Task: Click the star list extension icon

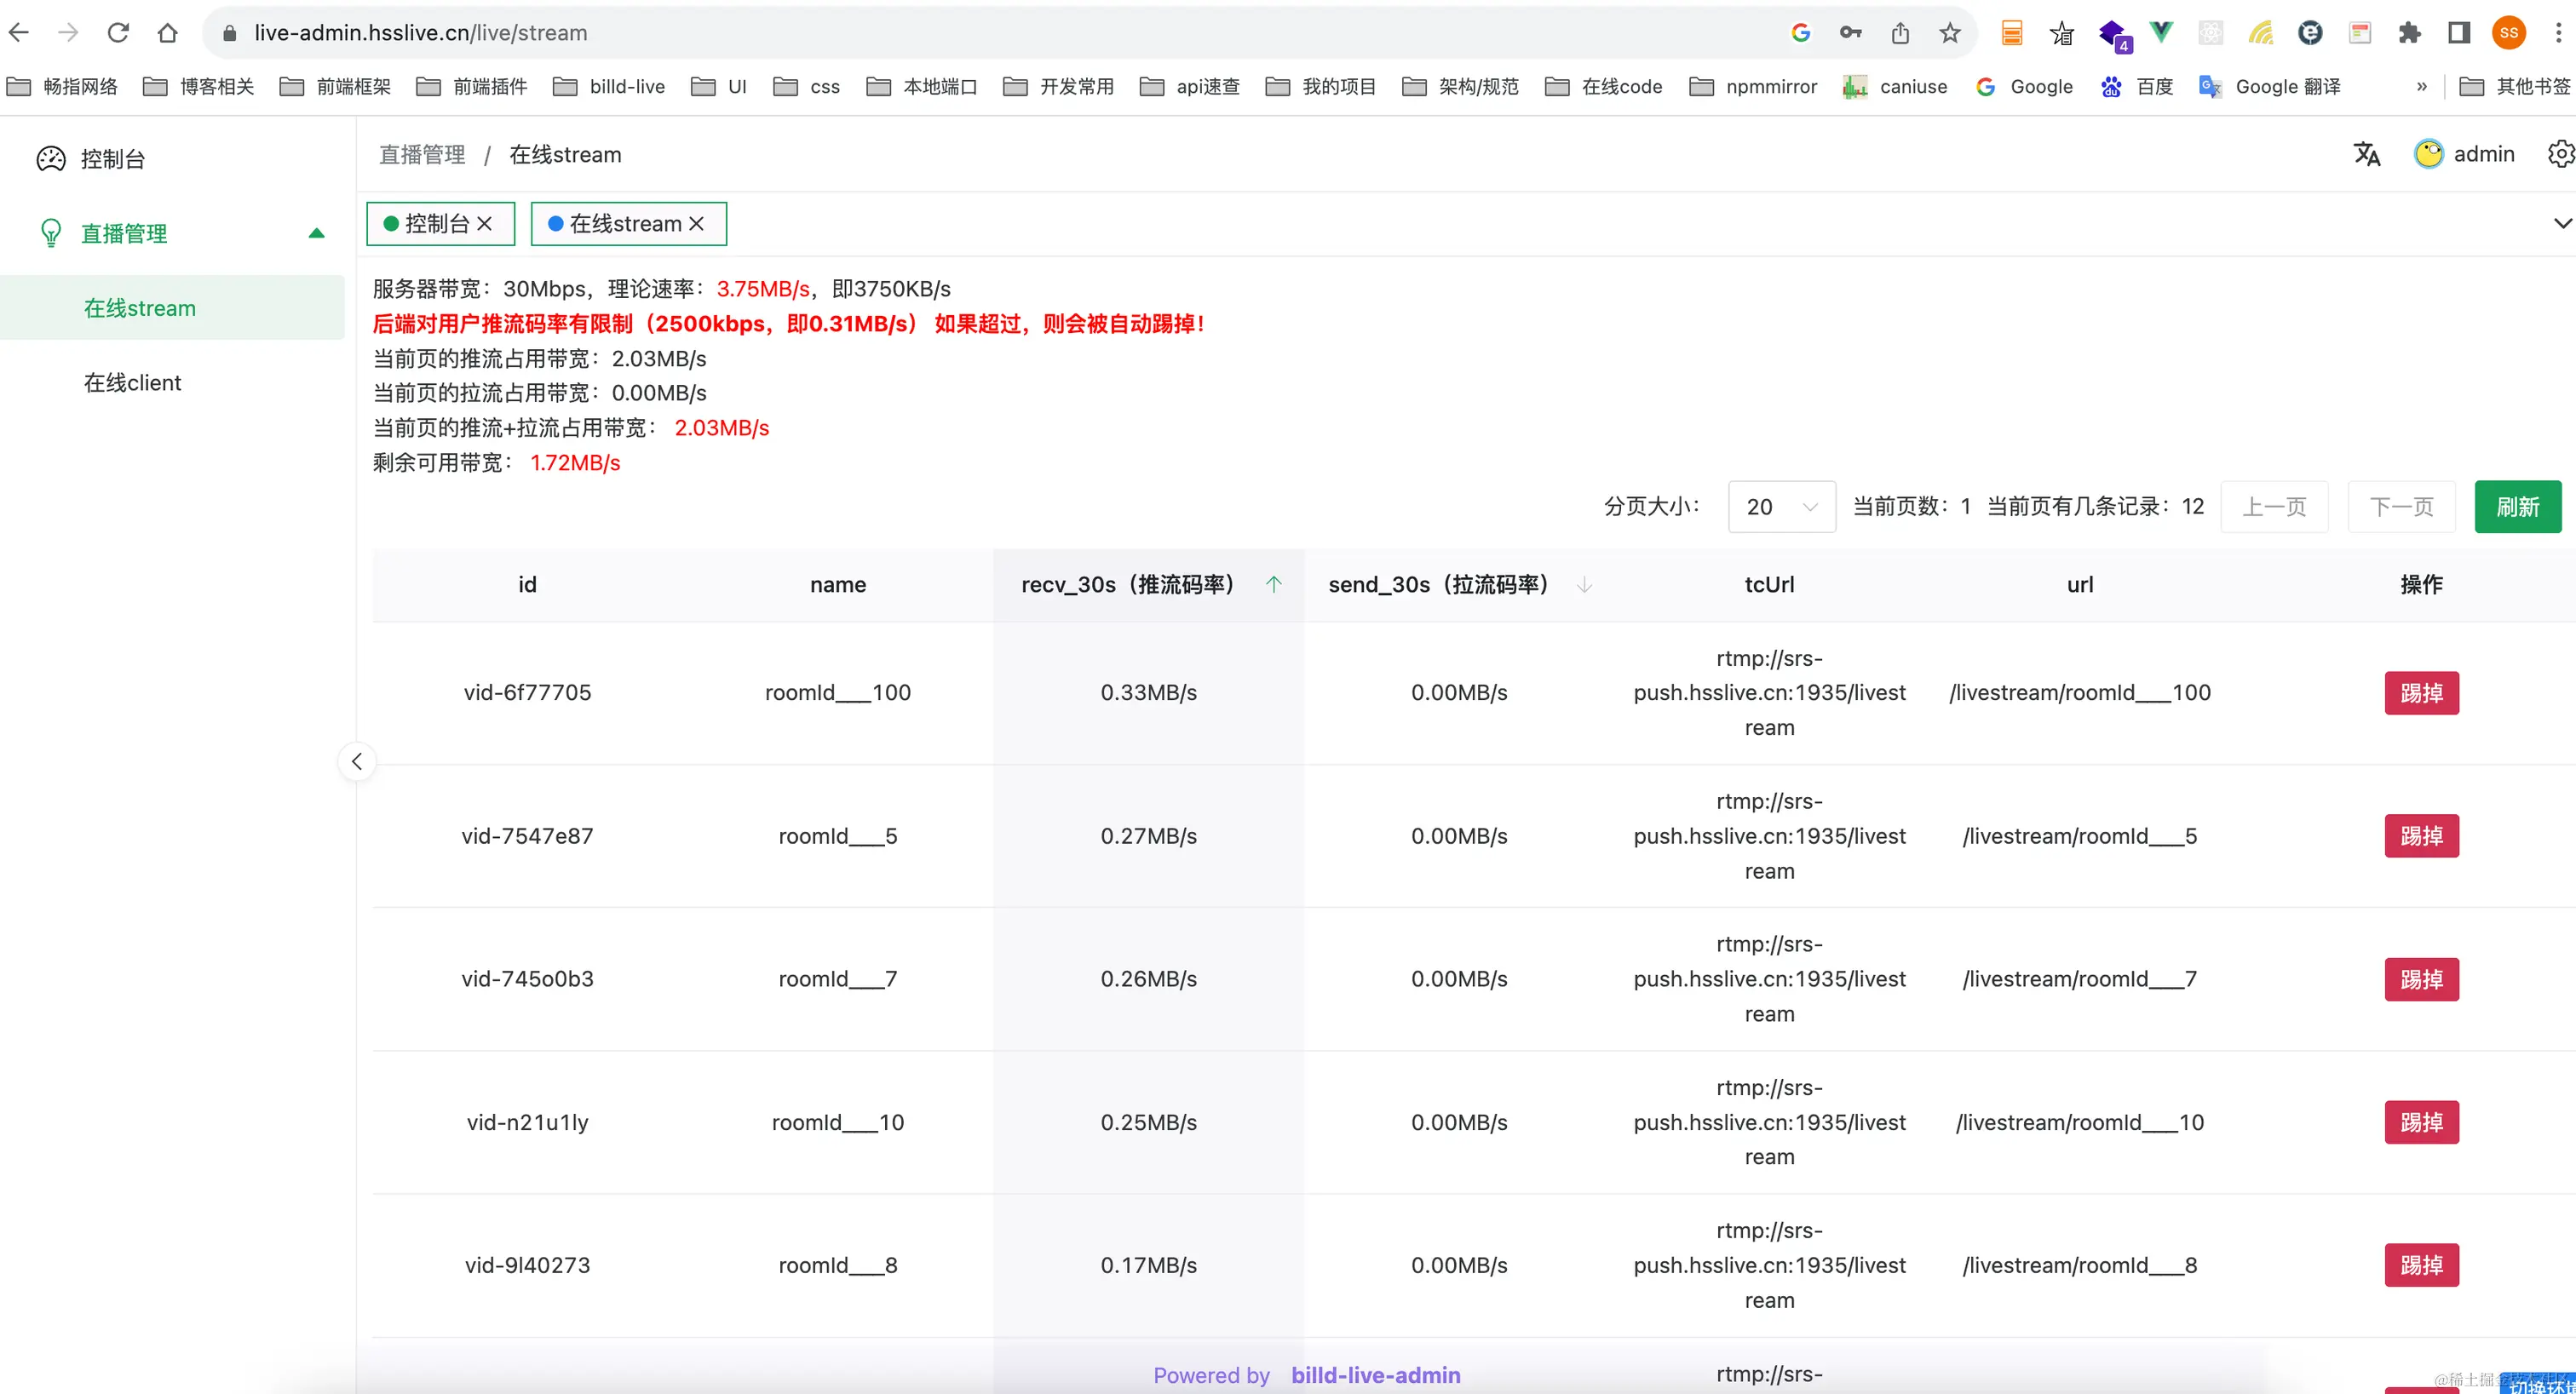Action: (2062, 33)
